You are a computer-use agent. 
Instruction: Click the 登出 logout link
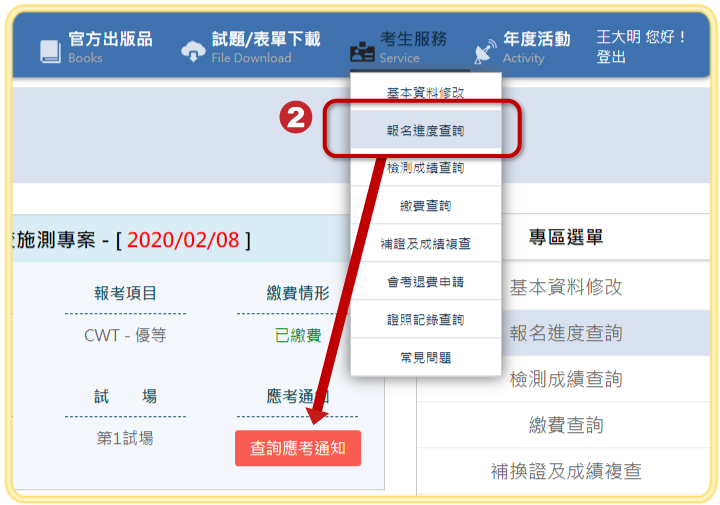pos(611,57)
